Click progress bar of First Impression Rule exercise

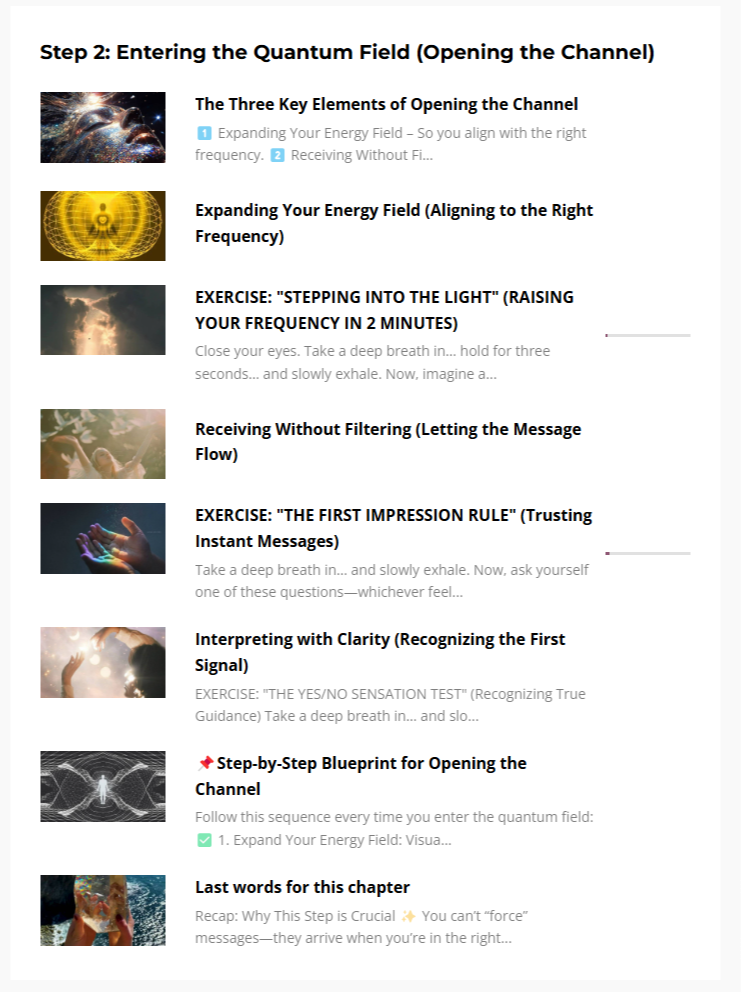647,554
